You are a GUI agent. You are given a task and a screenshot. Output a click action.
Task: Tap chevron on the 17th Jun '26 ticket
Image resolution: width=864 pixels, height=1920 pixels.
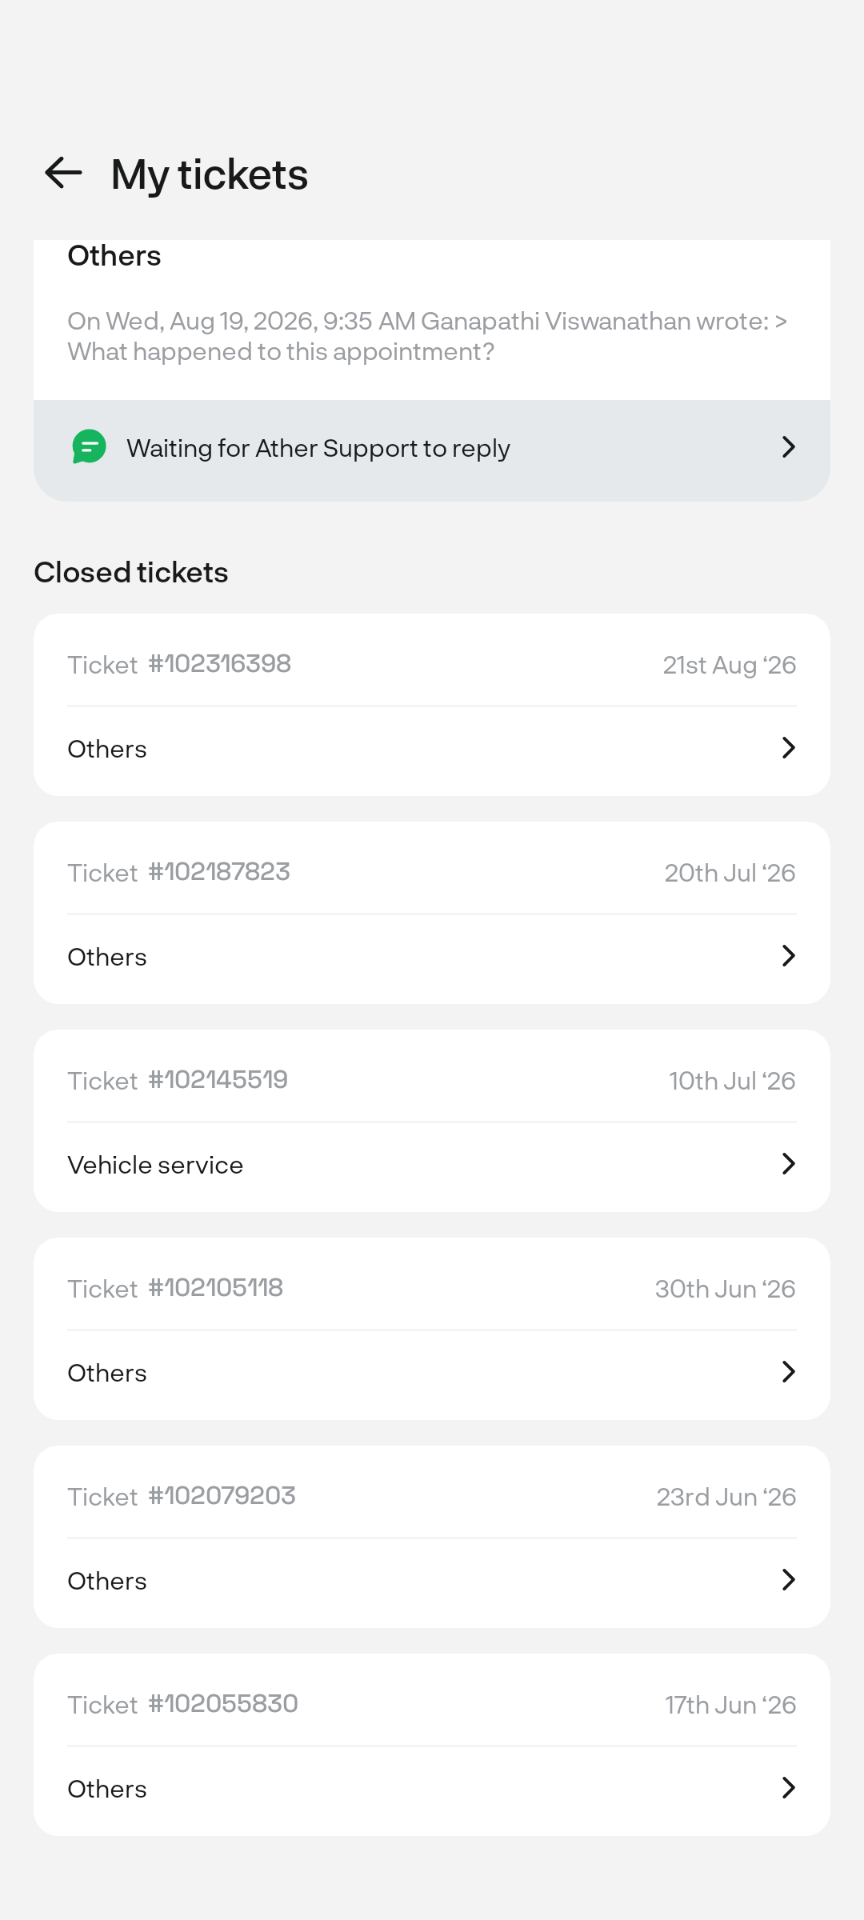pos(788,1788)
